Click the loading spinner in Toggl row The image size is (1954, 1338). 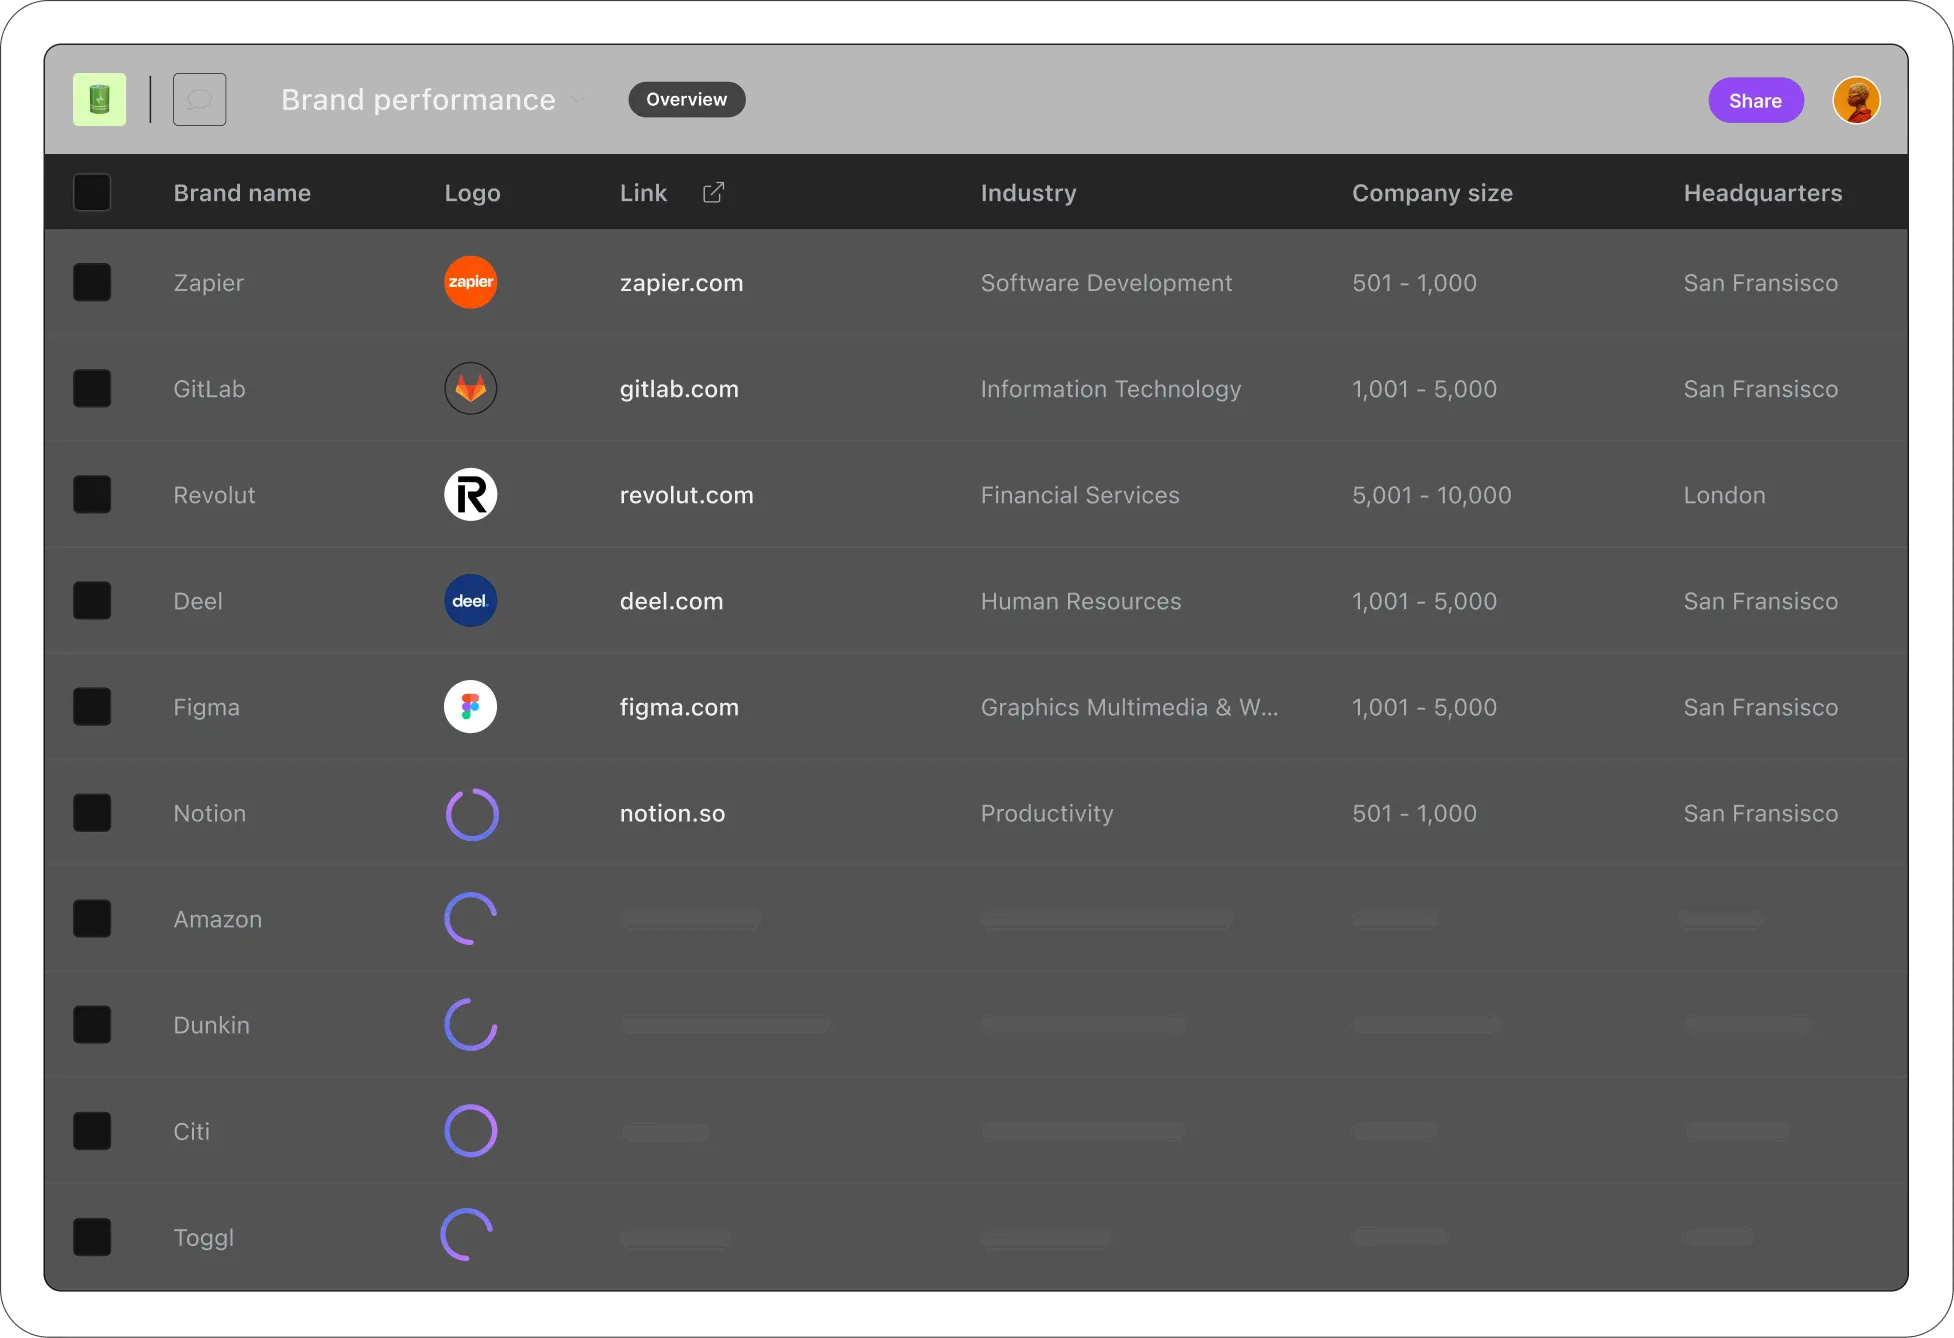pyautogui.click(x=467, y=1235)
